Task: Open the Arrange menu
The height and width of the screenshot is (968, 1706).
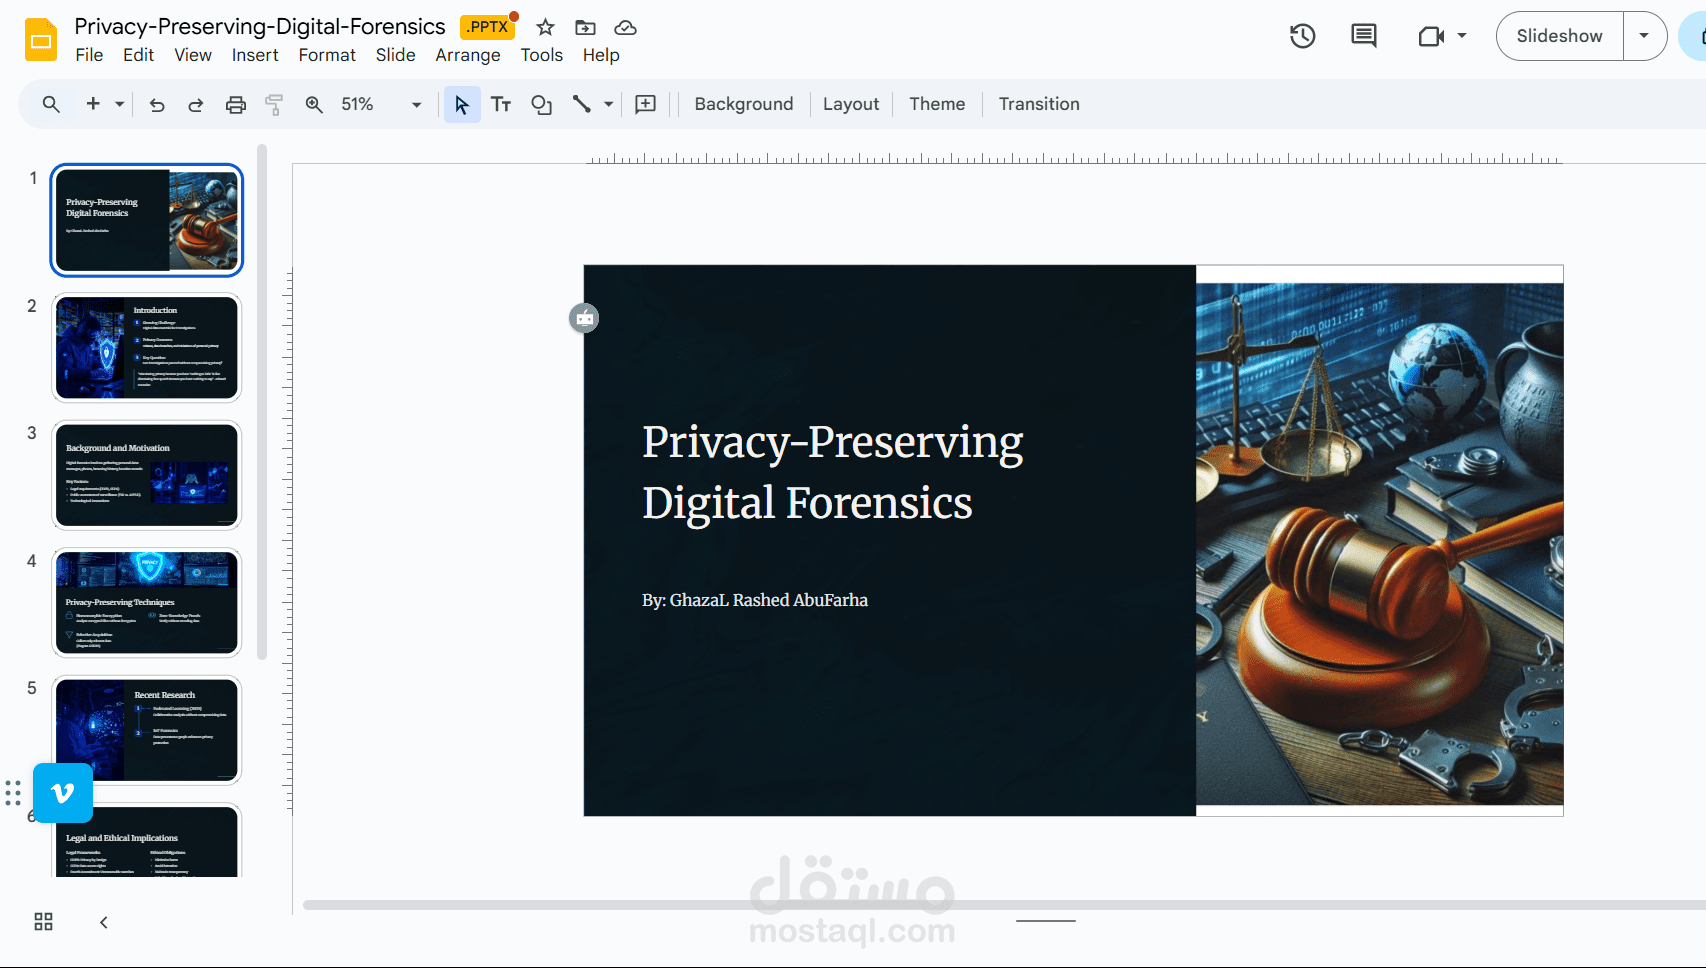Action: [x=467, y=55]
